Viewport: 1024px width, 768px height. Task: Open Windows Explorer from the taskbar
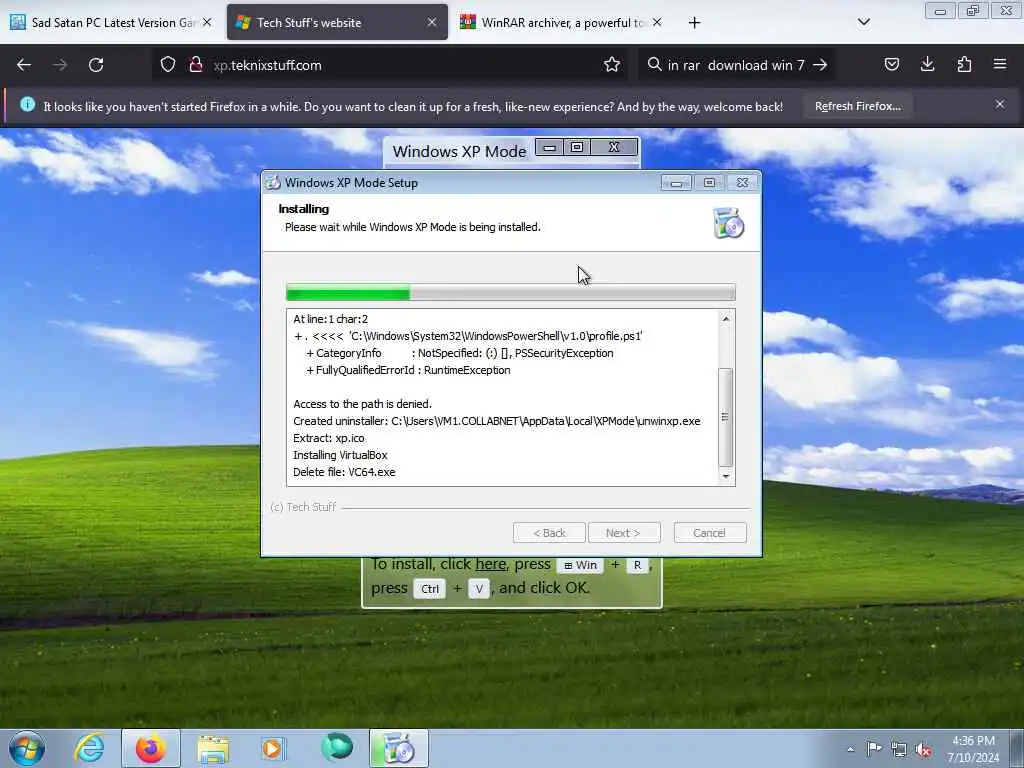tap(213, 749)
